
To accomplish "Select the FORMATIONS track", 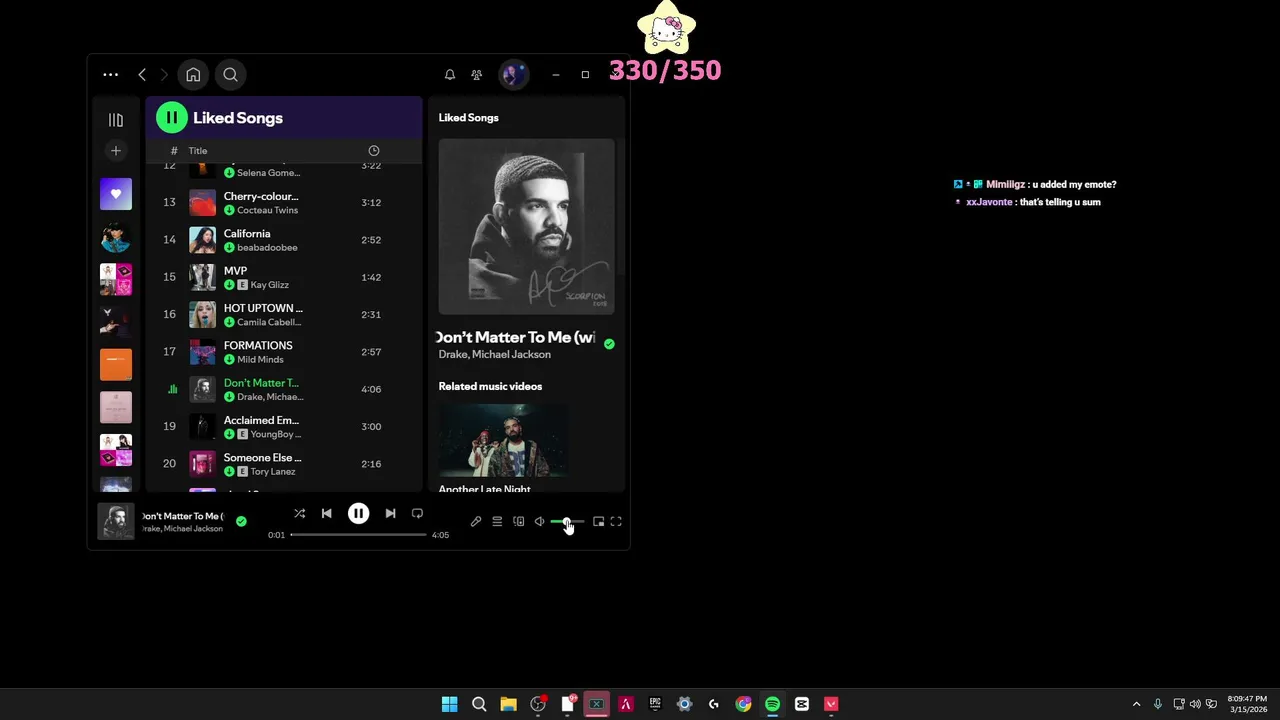I will [284, 352].
